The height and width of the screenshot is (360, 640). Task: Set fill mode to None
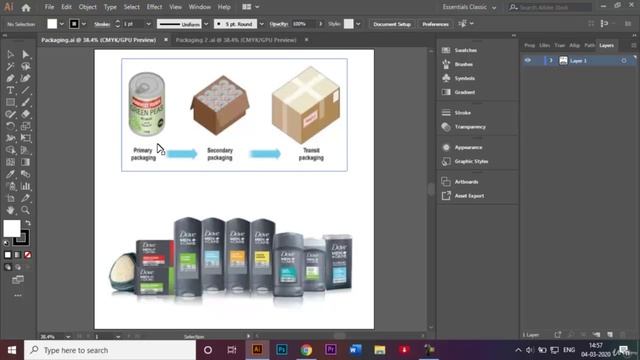point(27,255)
